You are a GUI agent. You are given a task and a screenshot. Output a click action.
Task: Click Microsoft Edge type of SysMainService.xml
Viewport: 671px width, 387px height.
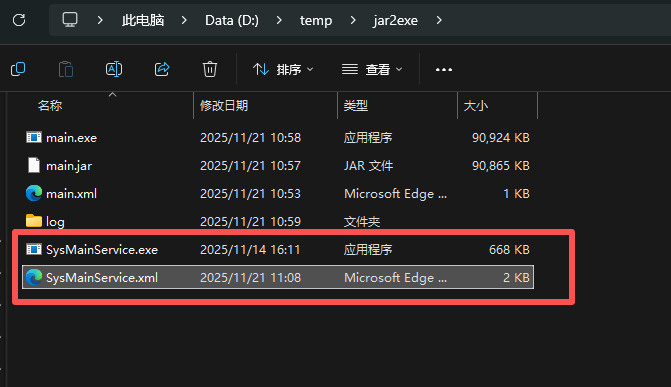(x=395, y=278)
